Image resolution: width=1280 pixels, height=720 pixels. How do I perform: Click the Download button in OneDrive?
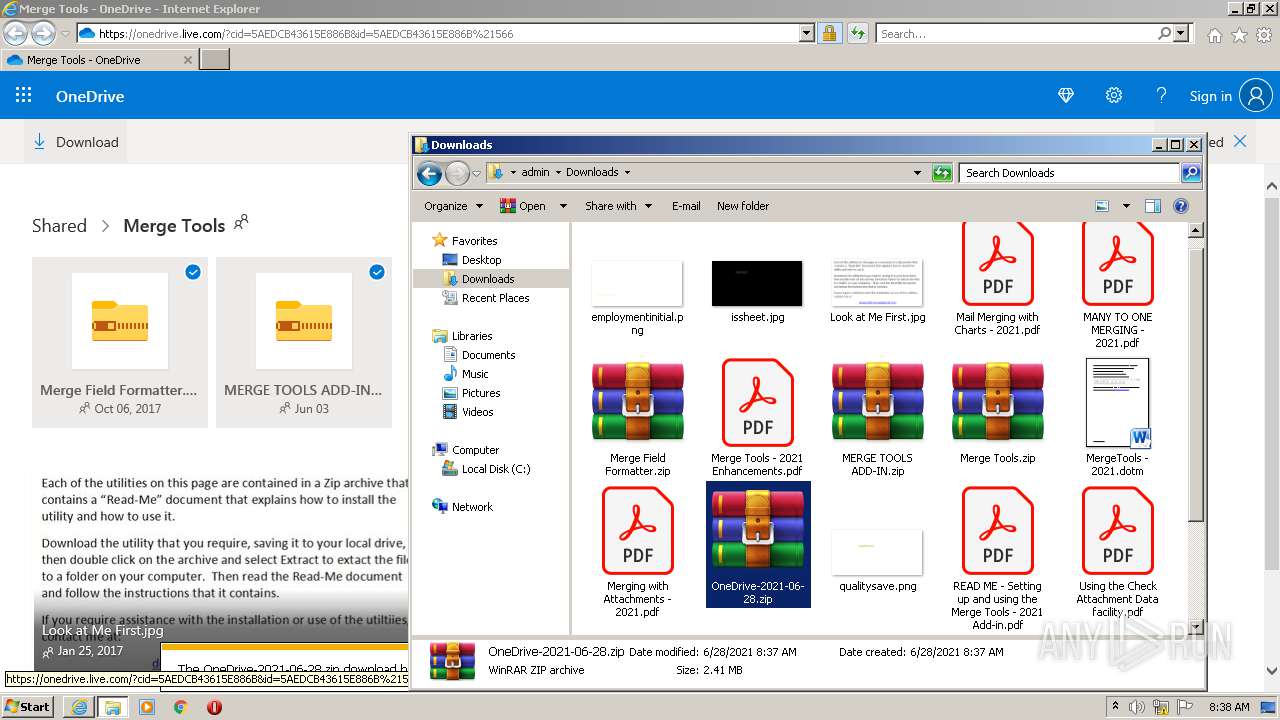tap(76, 142)
